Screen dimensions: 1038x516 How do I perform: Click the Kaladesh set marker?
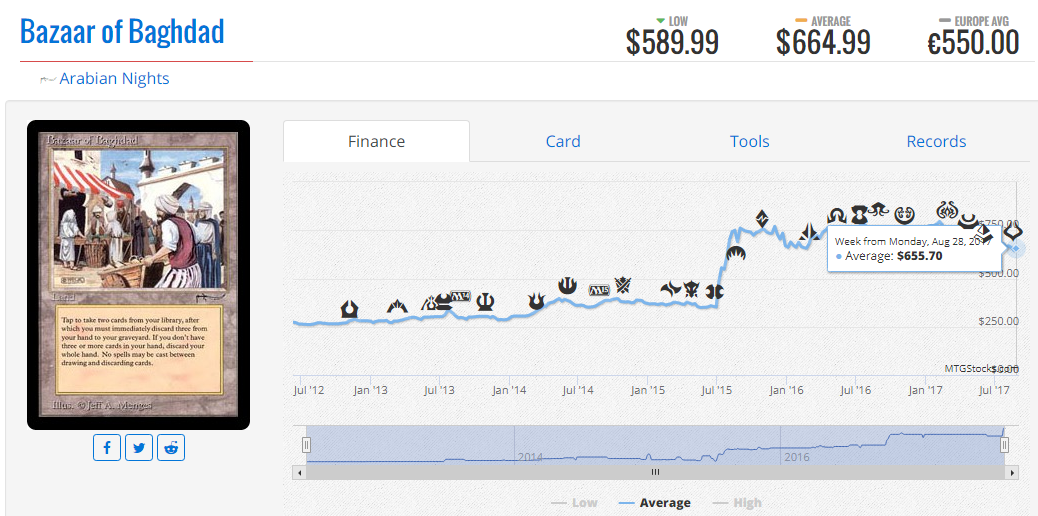[x=904, y=215]
